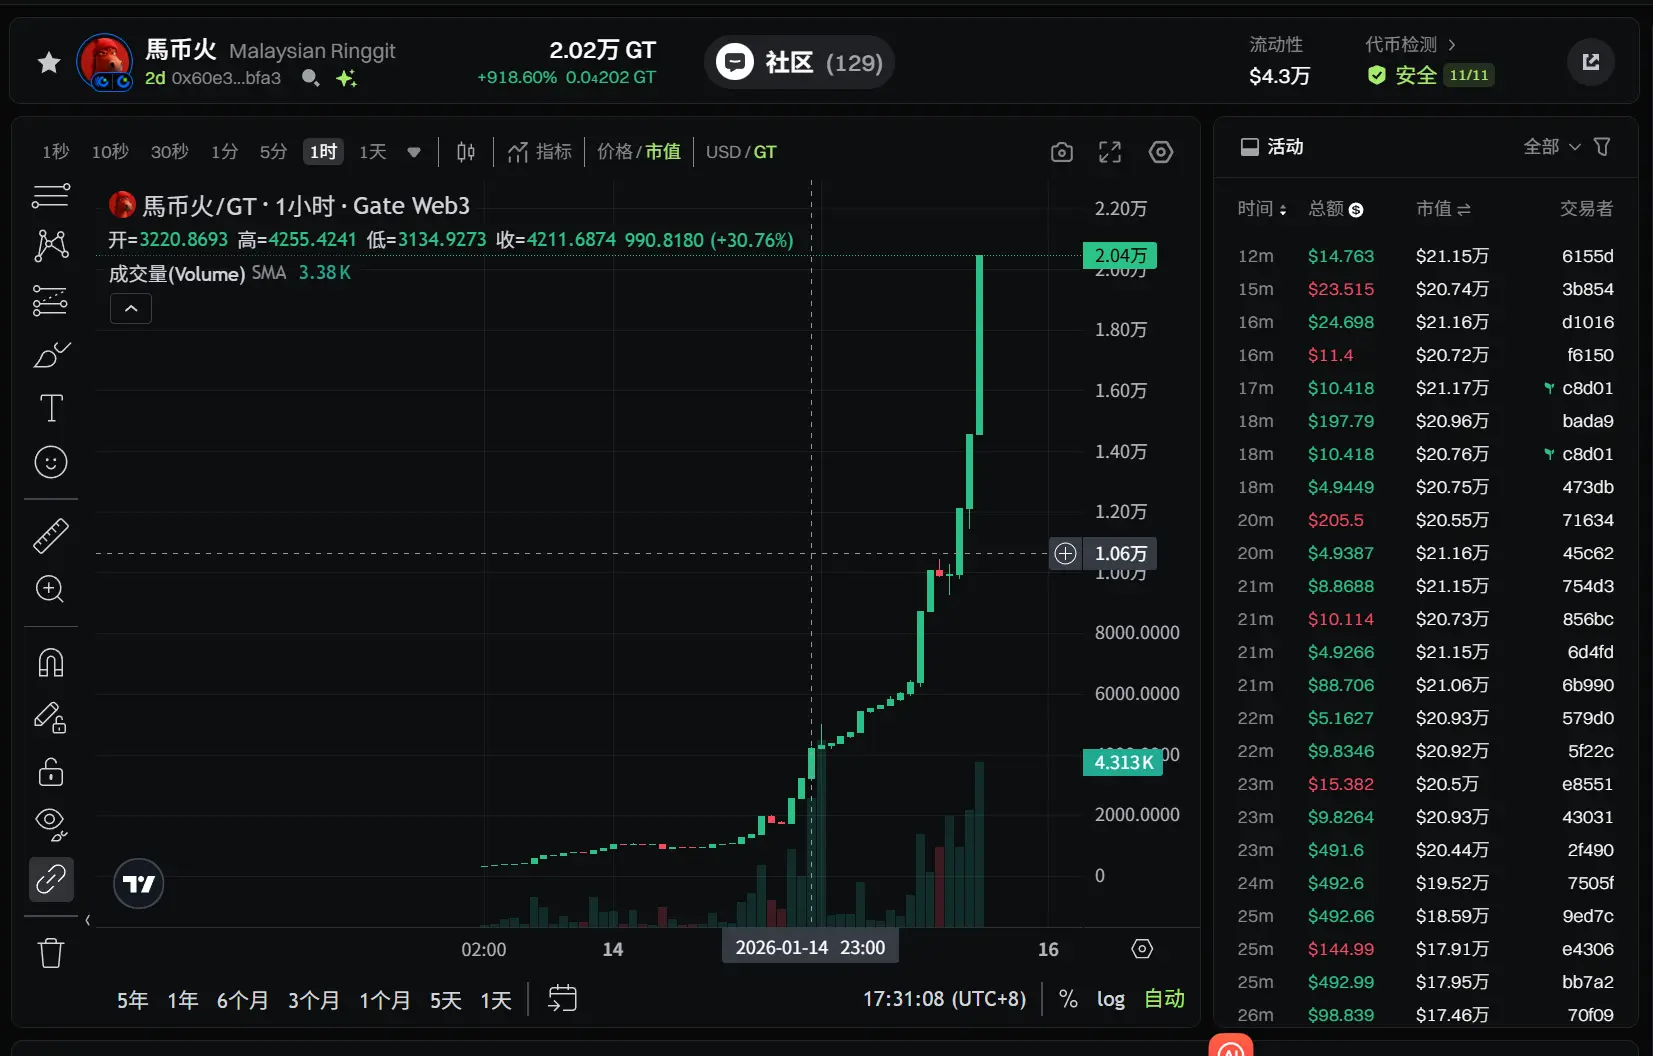Switch chart to 价格 price view
Screen dimensions: 1653x1056
614,152
